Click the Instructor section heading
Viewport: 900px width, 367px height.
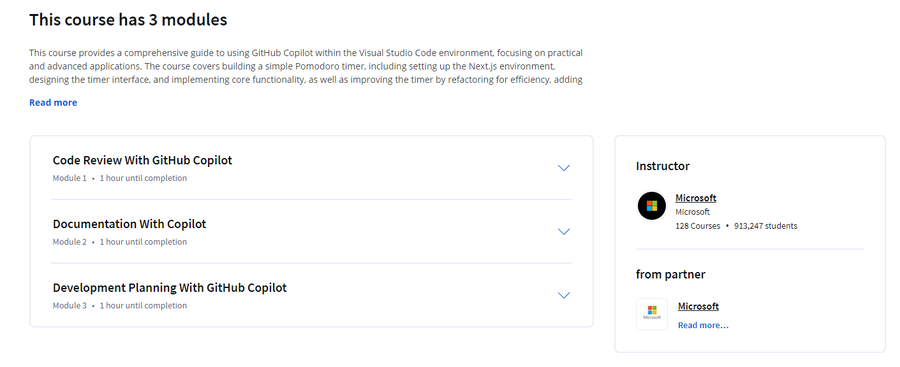[x=662, y=166]
